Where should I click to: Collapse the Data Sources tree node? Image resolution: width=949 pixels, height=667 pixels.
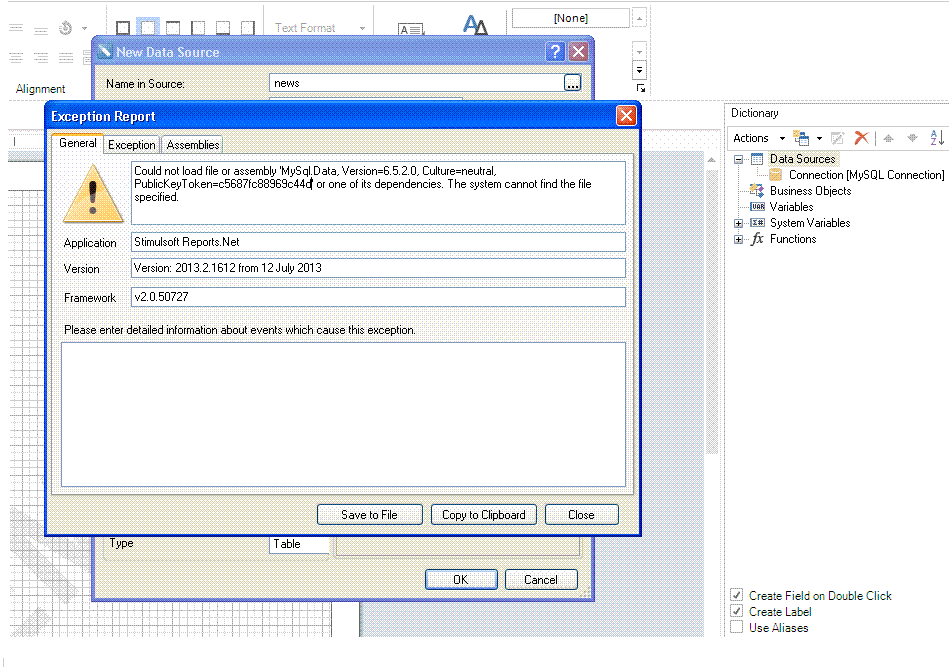(738, 159)
